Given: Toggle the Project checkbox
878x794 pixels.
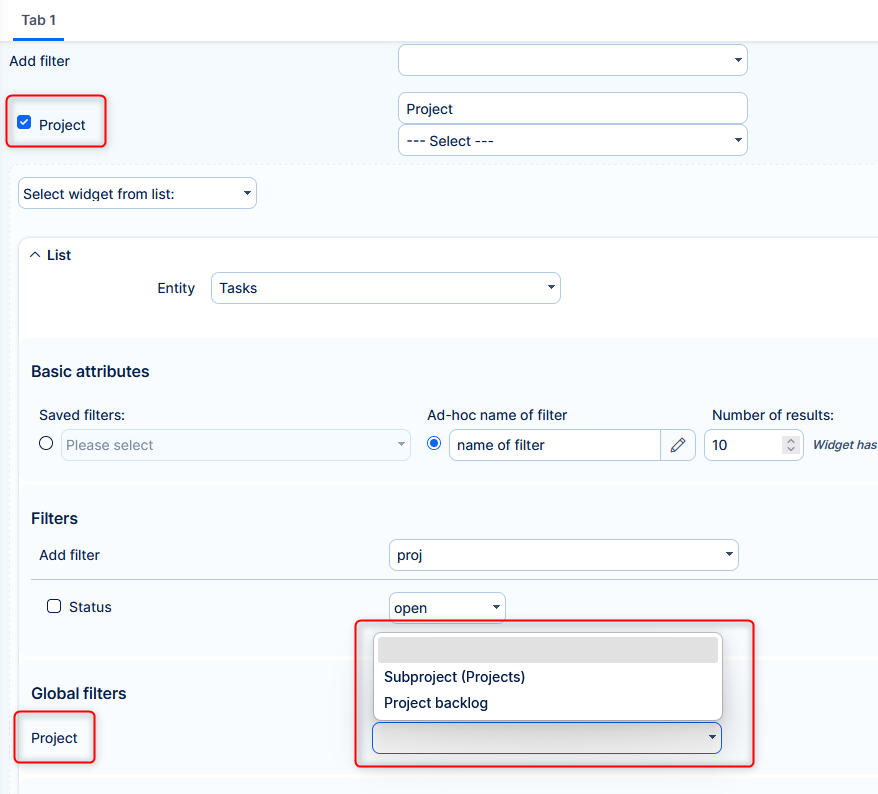Looking at the screenshot, I should coord(25,123).
